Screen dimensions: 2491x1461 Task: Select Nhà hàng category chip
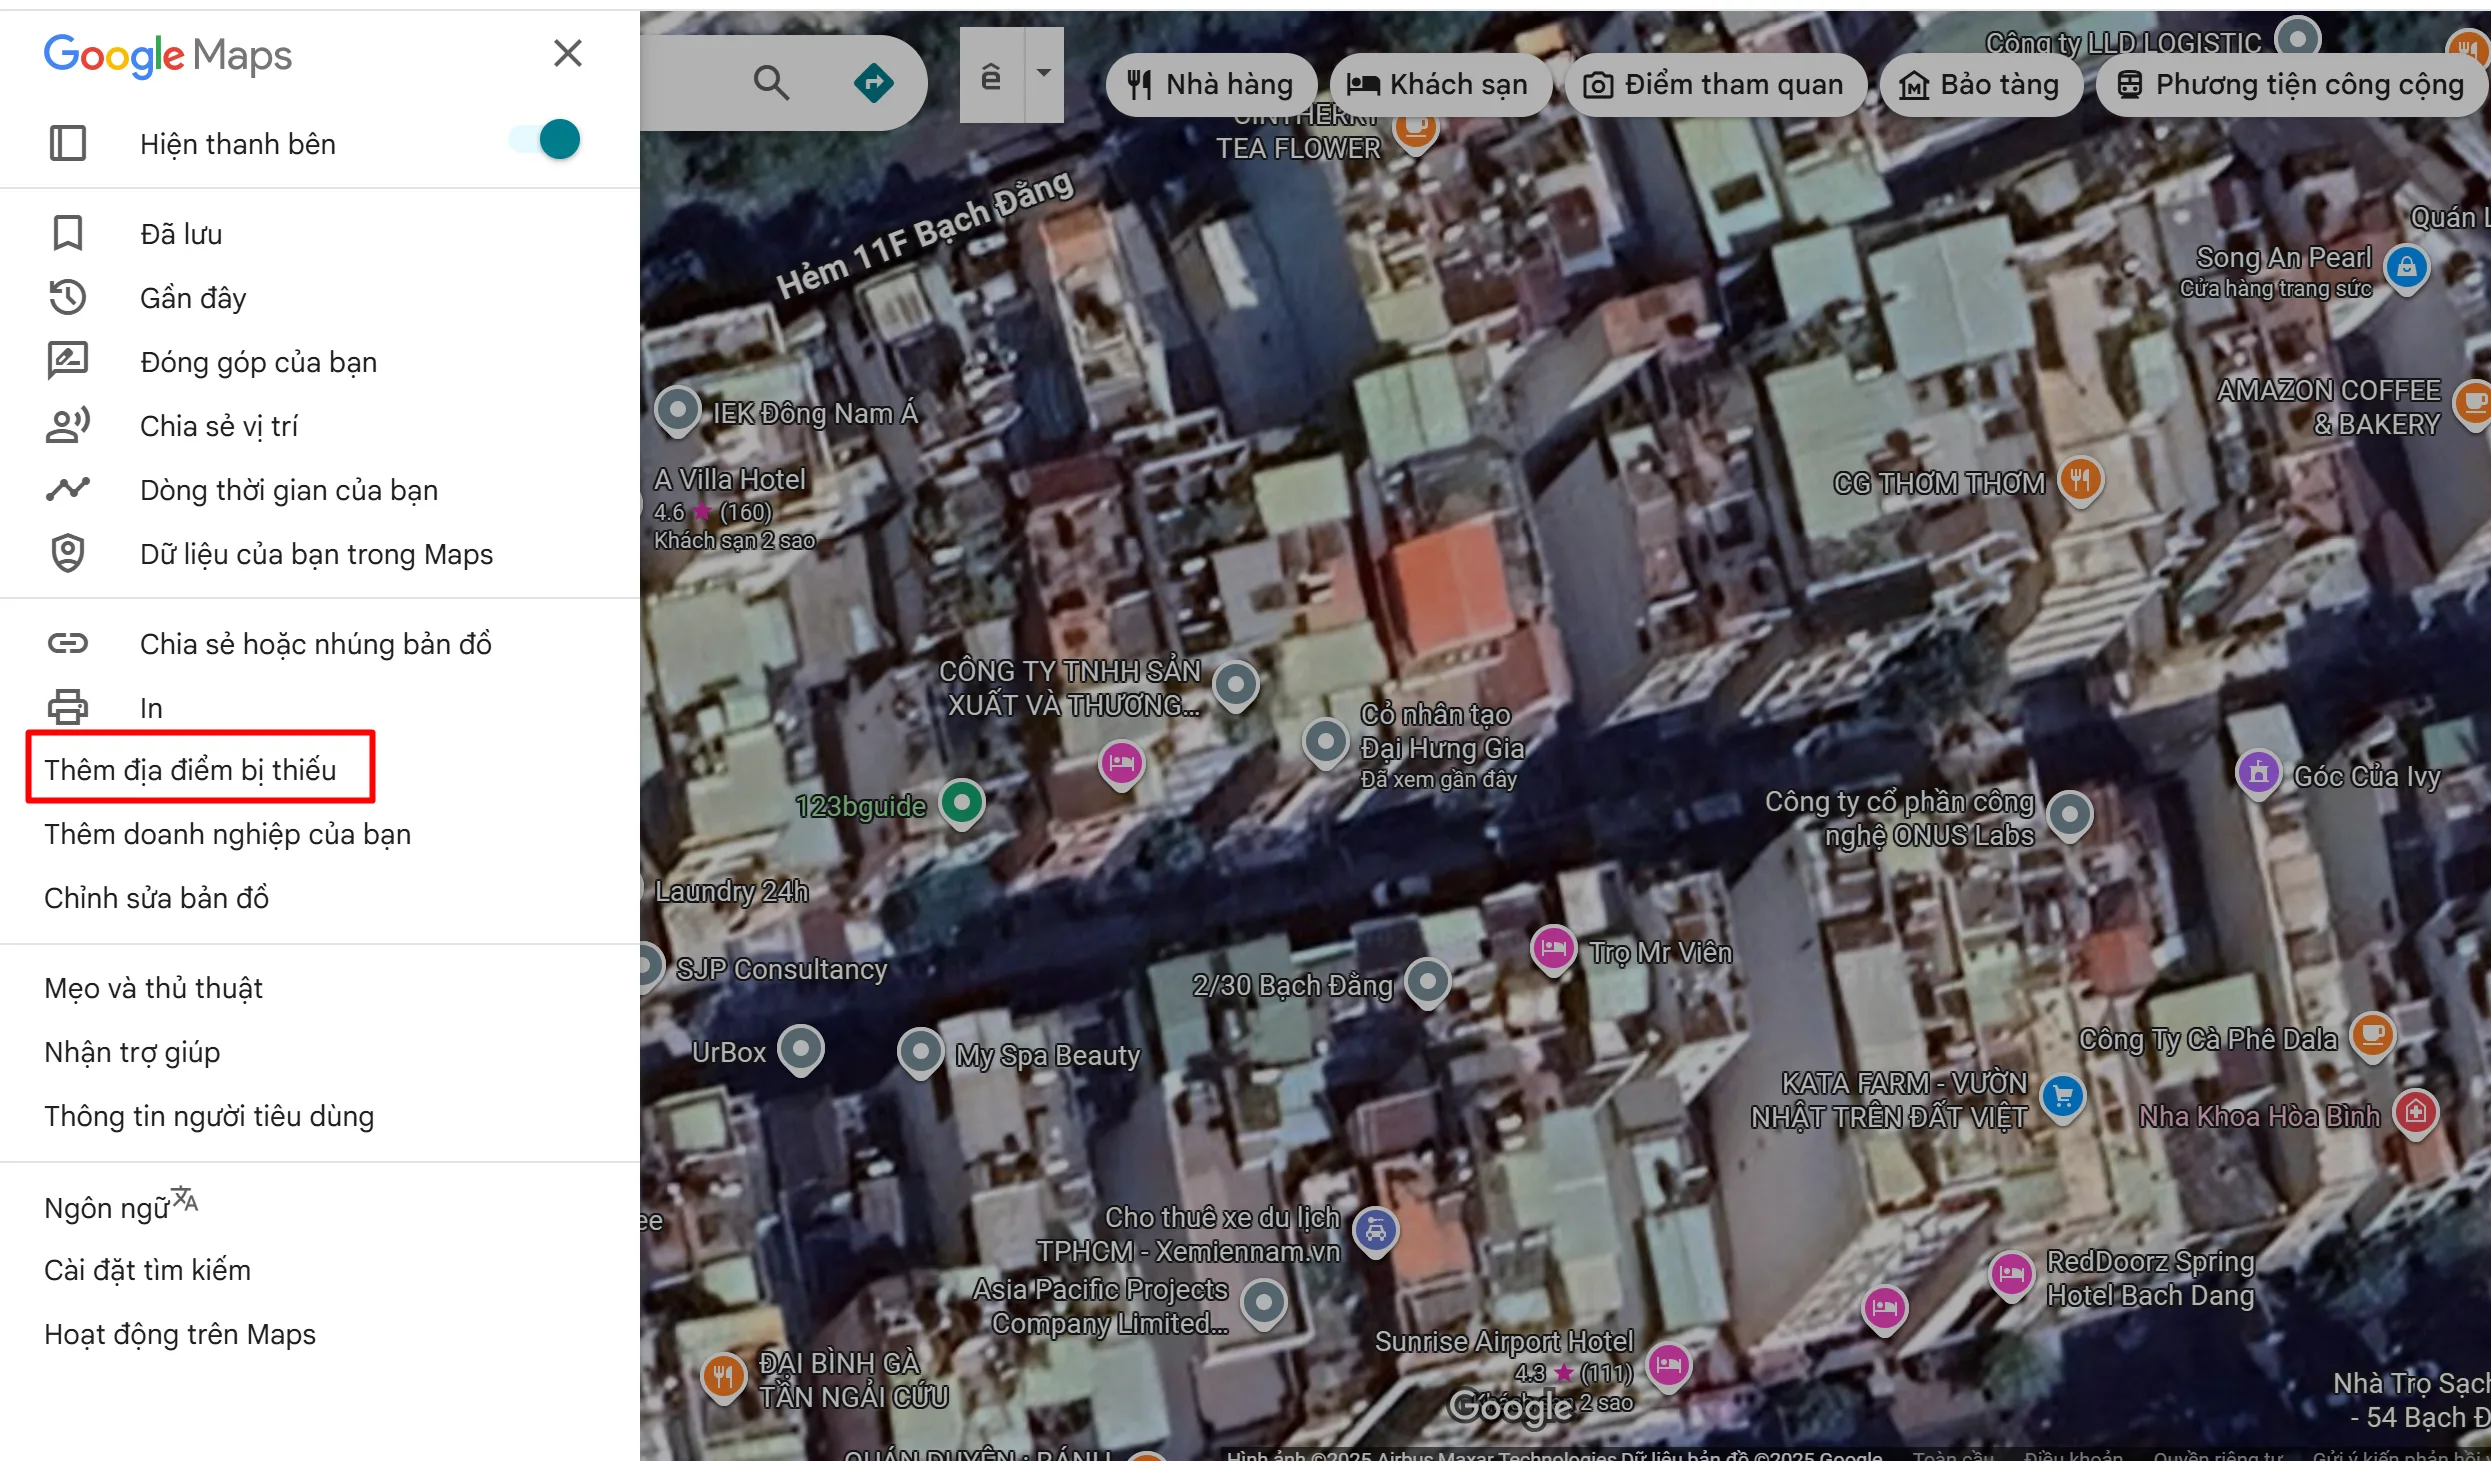[x=1210, y=85]
